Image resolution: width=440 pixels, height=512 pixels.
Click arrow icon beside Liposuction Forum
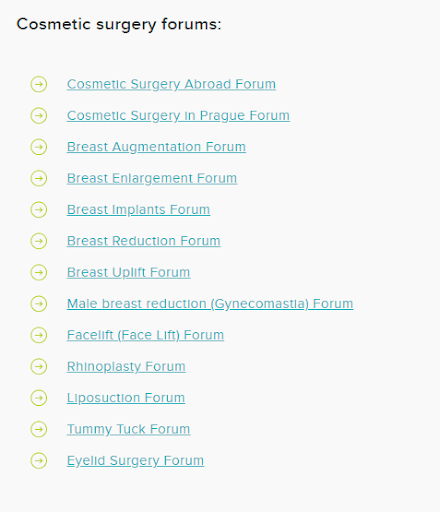point(39,398)
